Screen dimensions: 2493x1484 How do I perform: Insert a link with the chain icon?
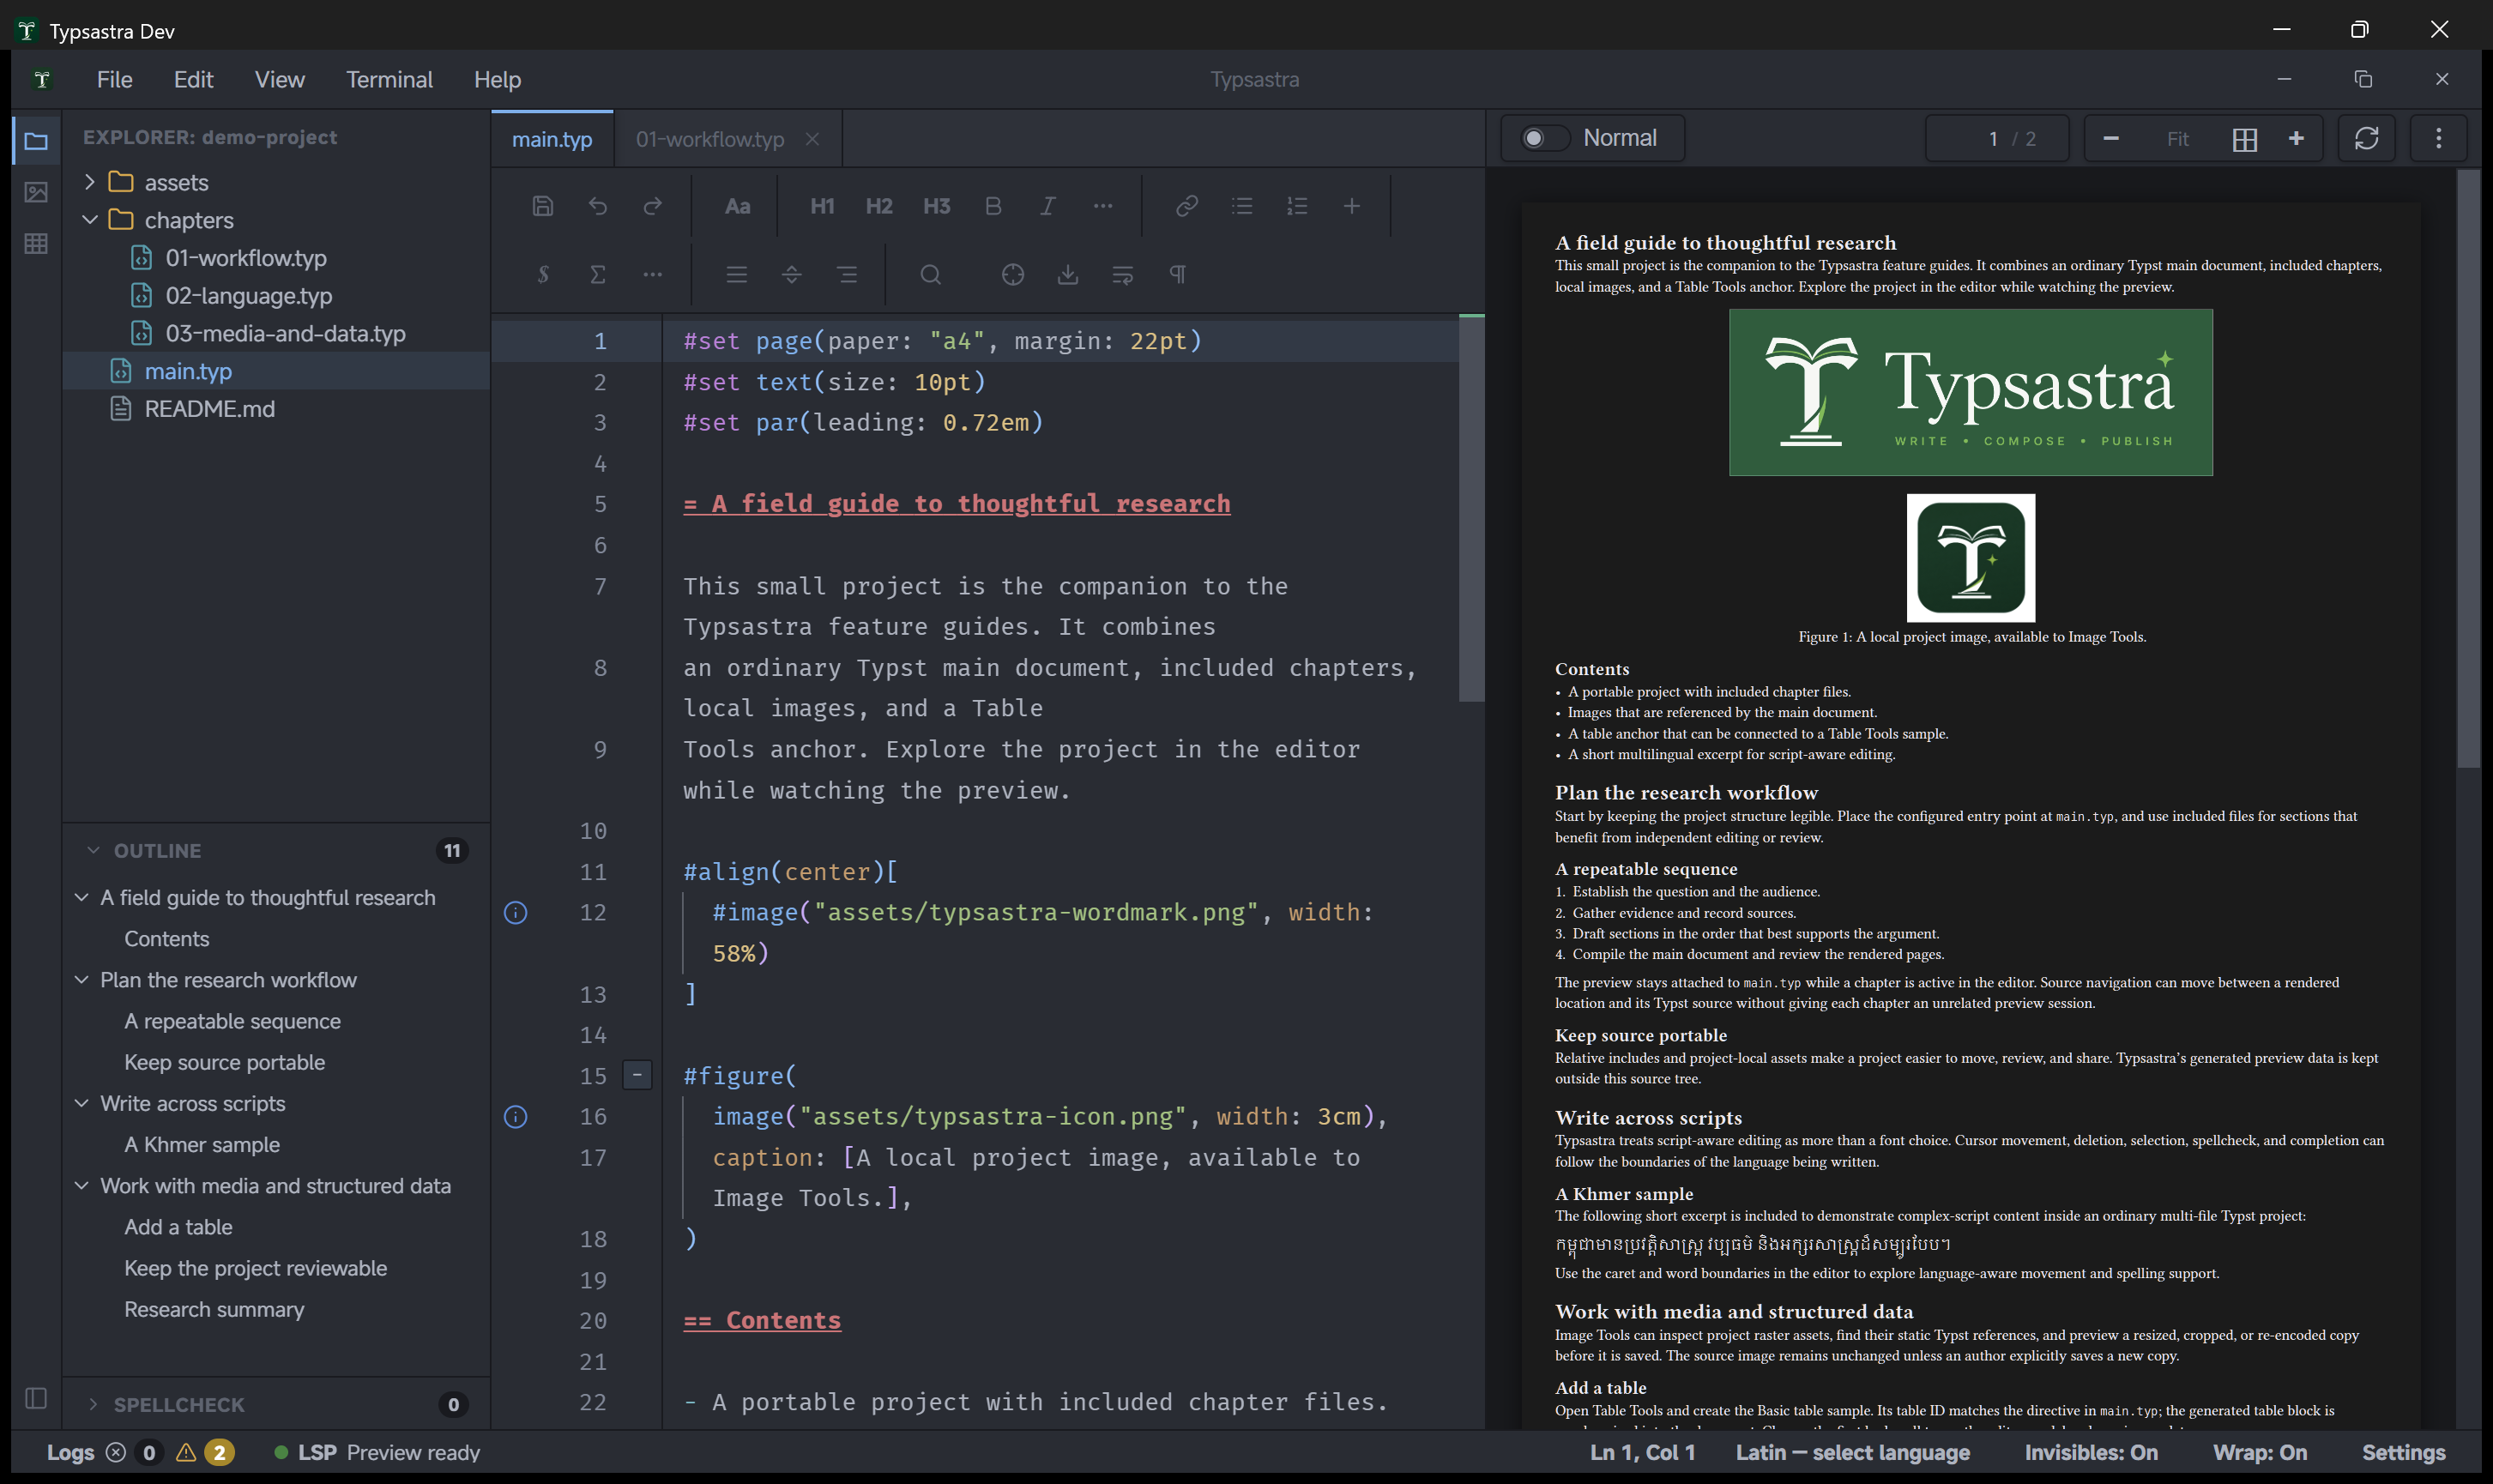1186,206
